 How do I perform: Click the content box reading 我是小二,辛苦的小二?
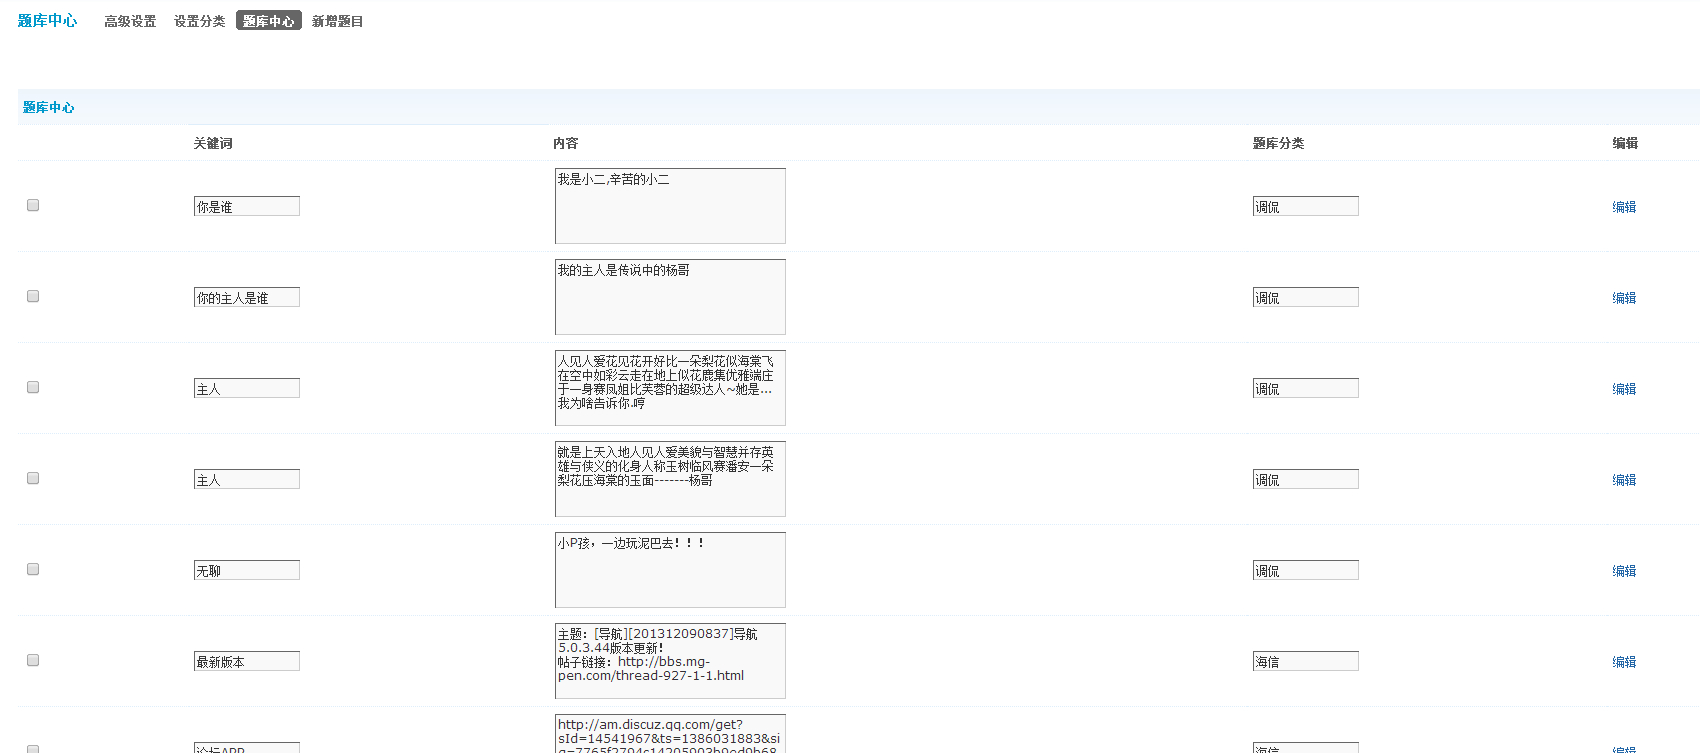[x=670, y=206]
